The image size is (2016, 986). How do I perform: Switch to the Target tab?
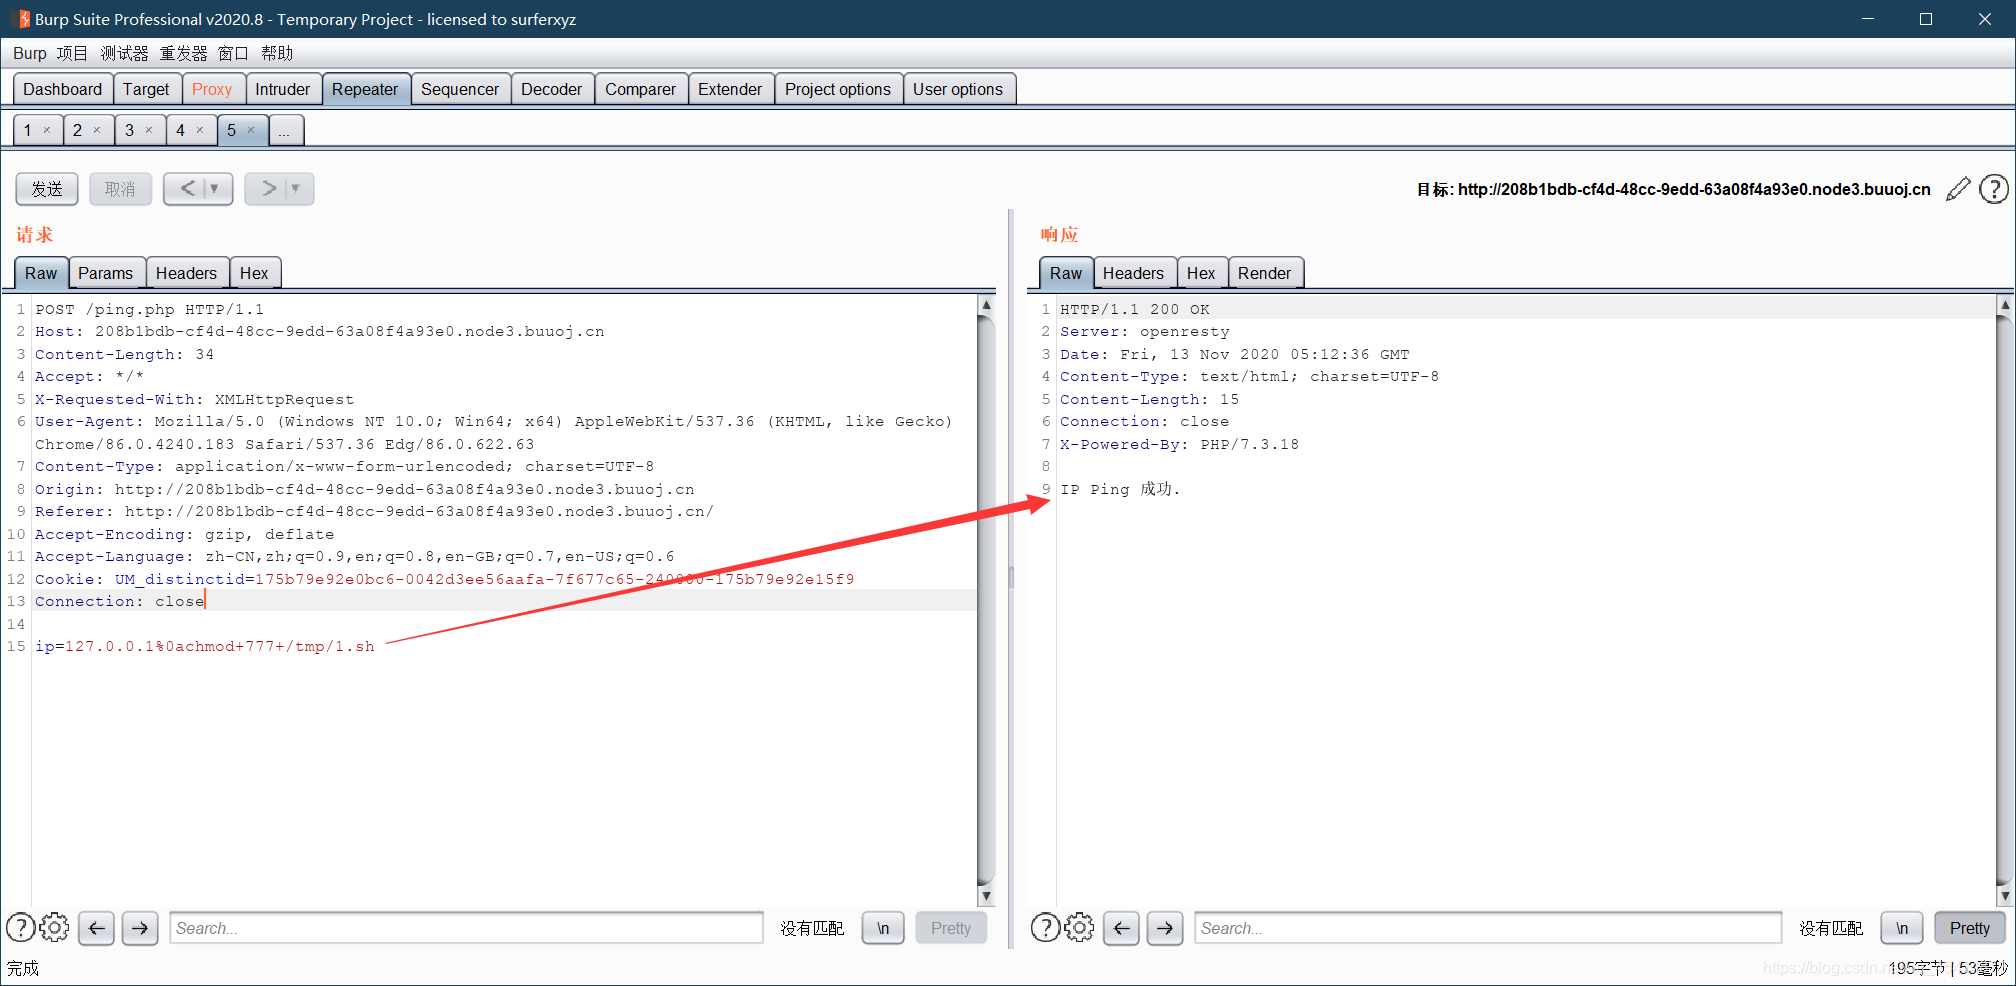point(146,89)
